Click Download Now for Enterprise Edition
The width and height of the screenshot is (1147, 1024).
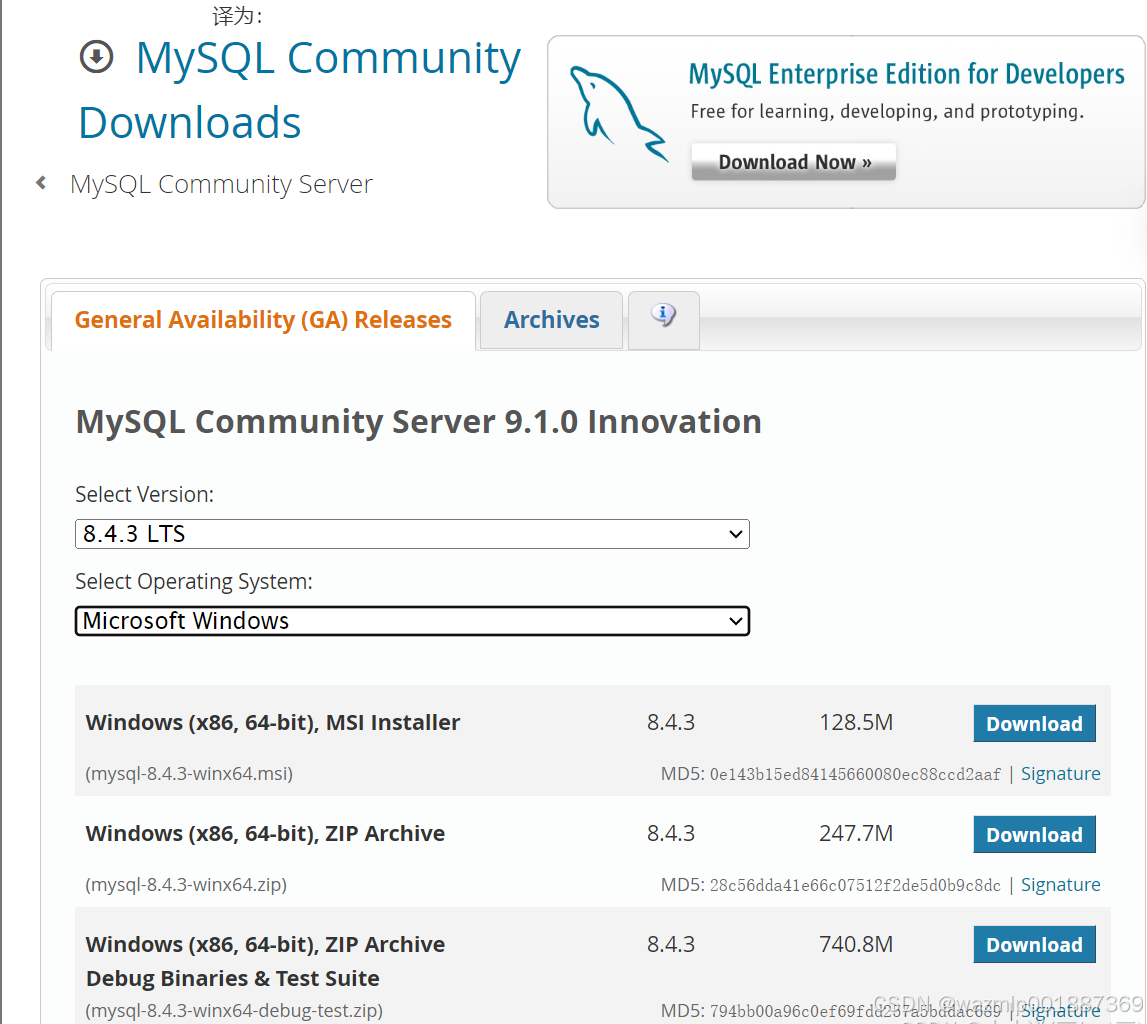793,161
